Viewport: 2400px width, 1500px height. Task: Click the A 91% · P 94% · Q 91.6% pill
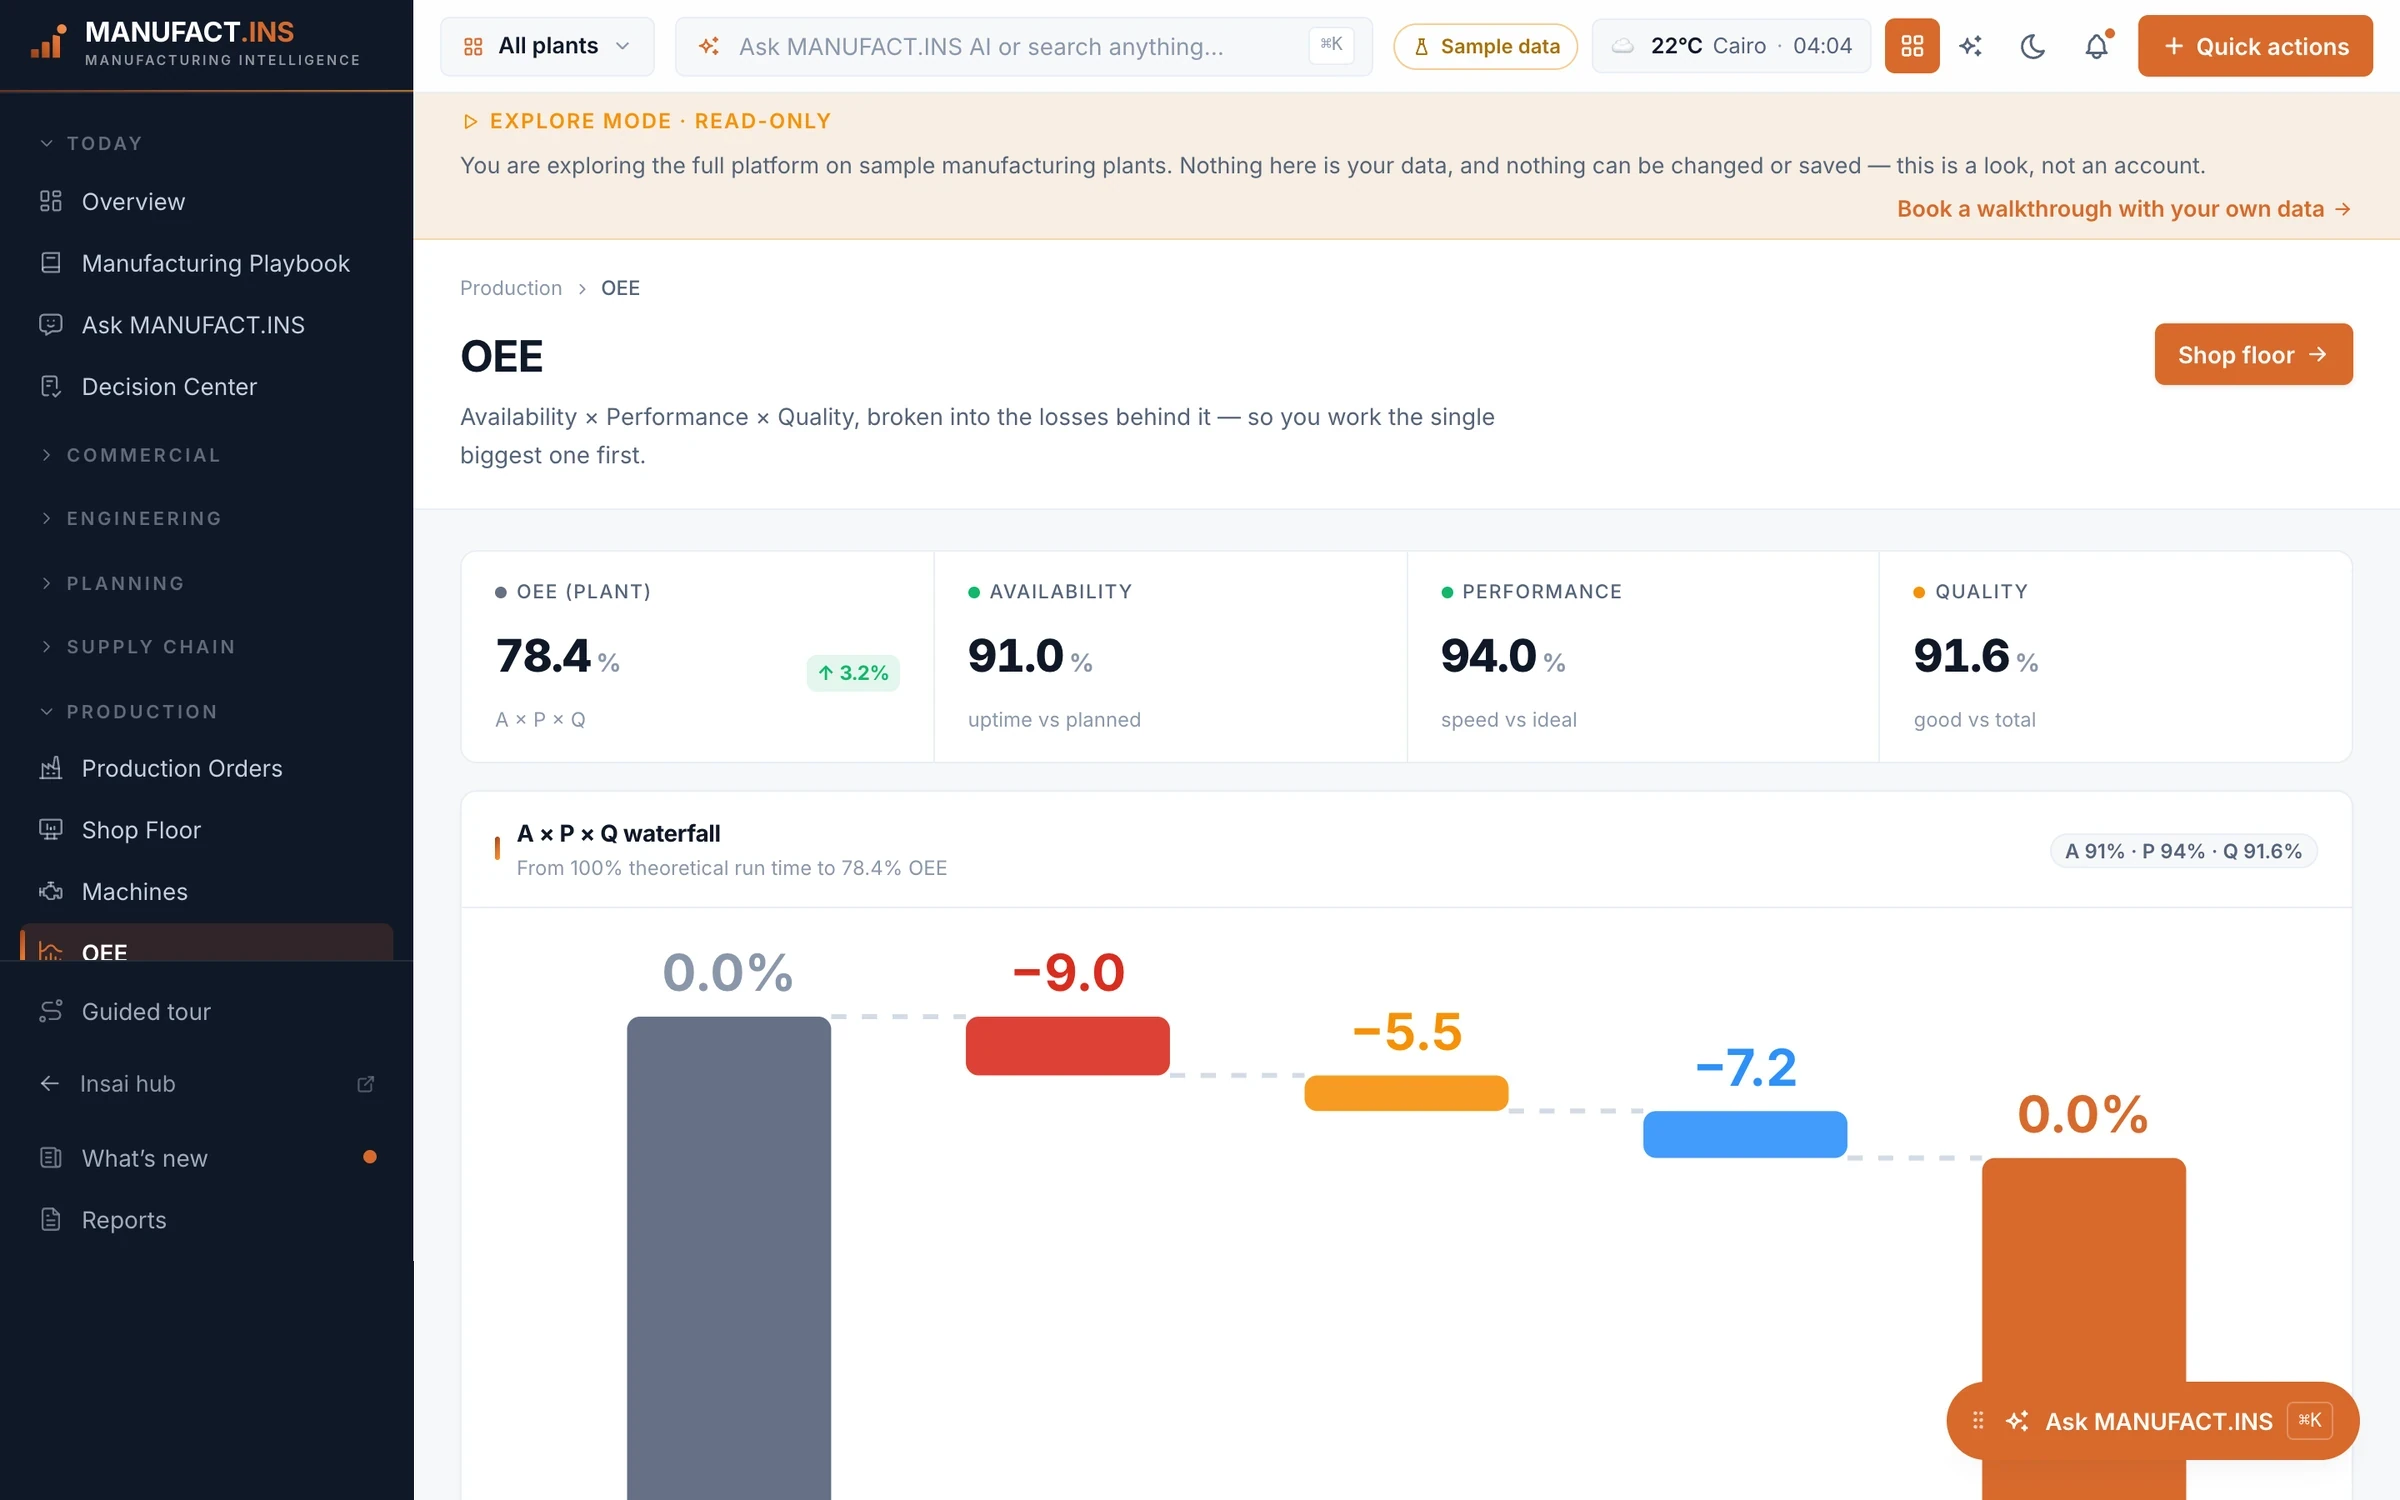[2183, 851]
